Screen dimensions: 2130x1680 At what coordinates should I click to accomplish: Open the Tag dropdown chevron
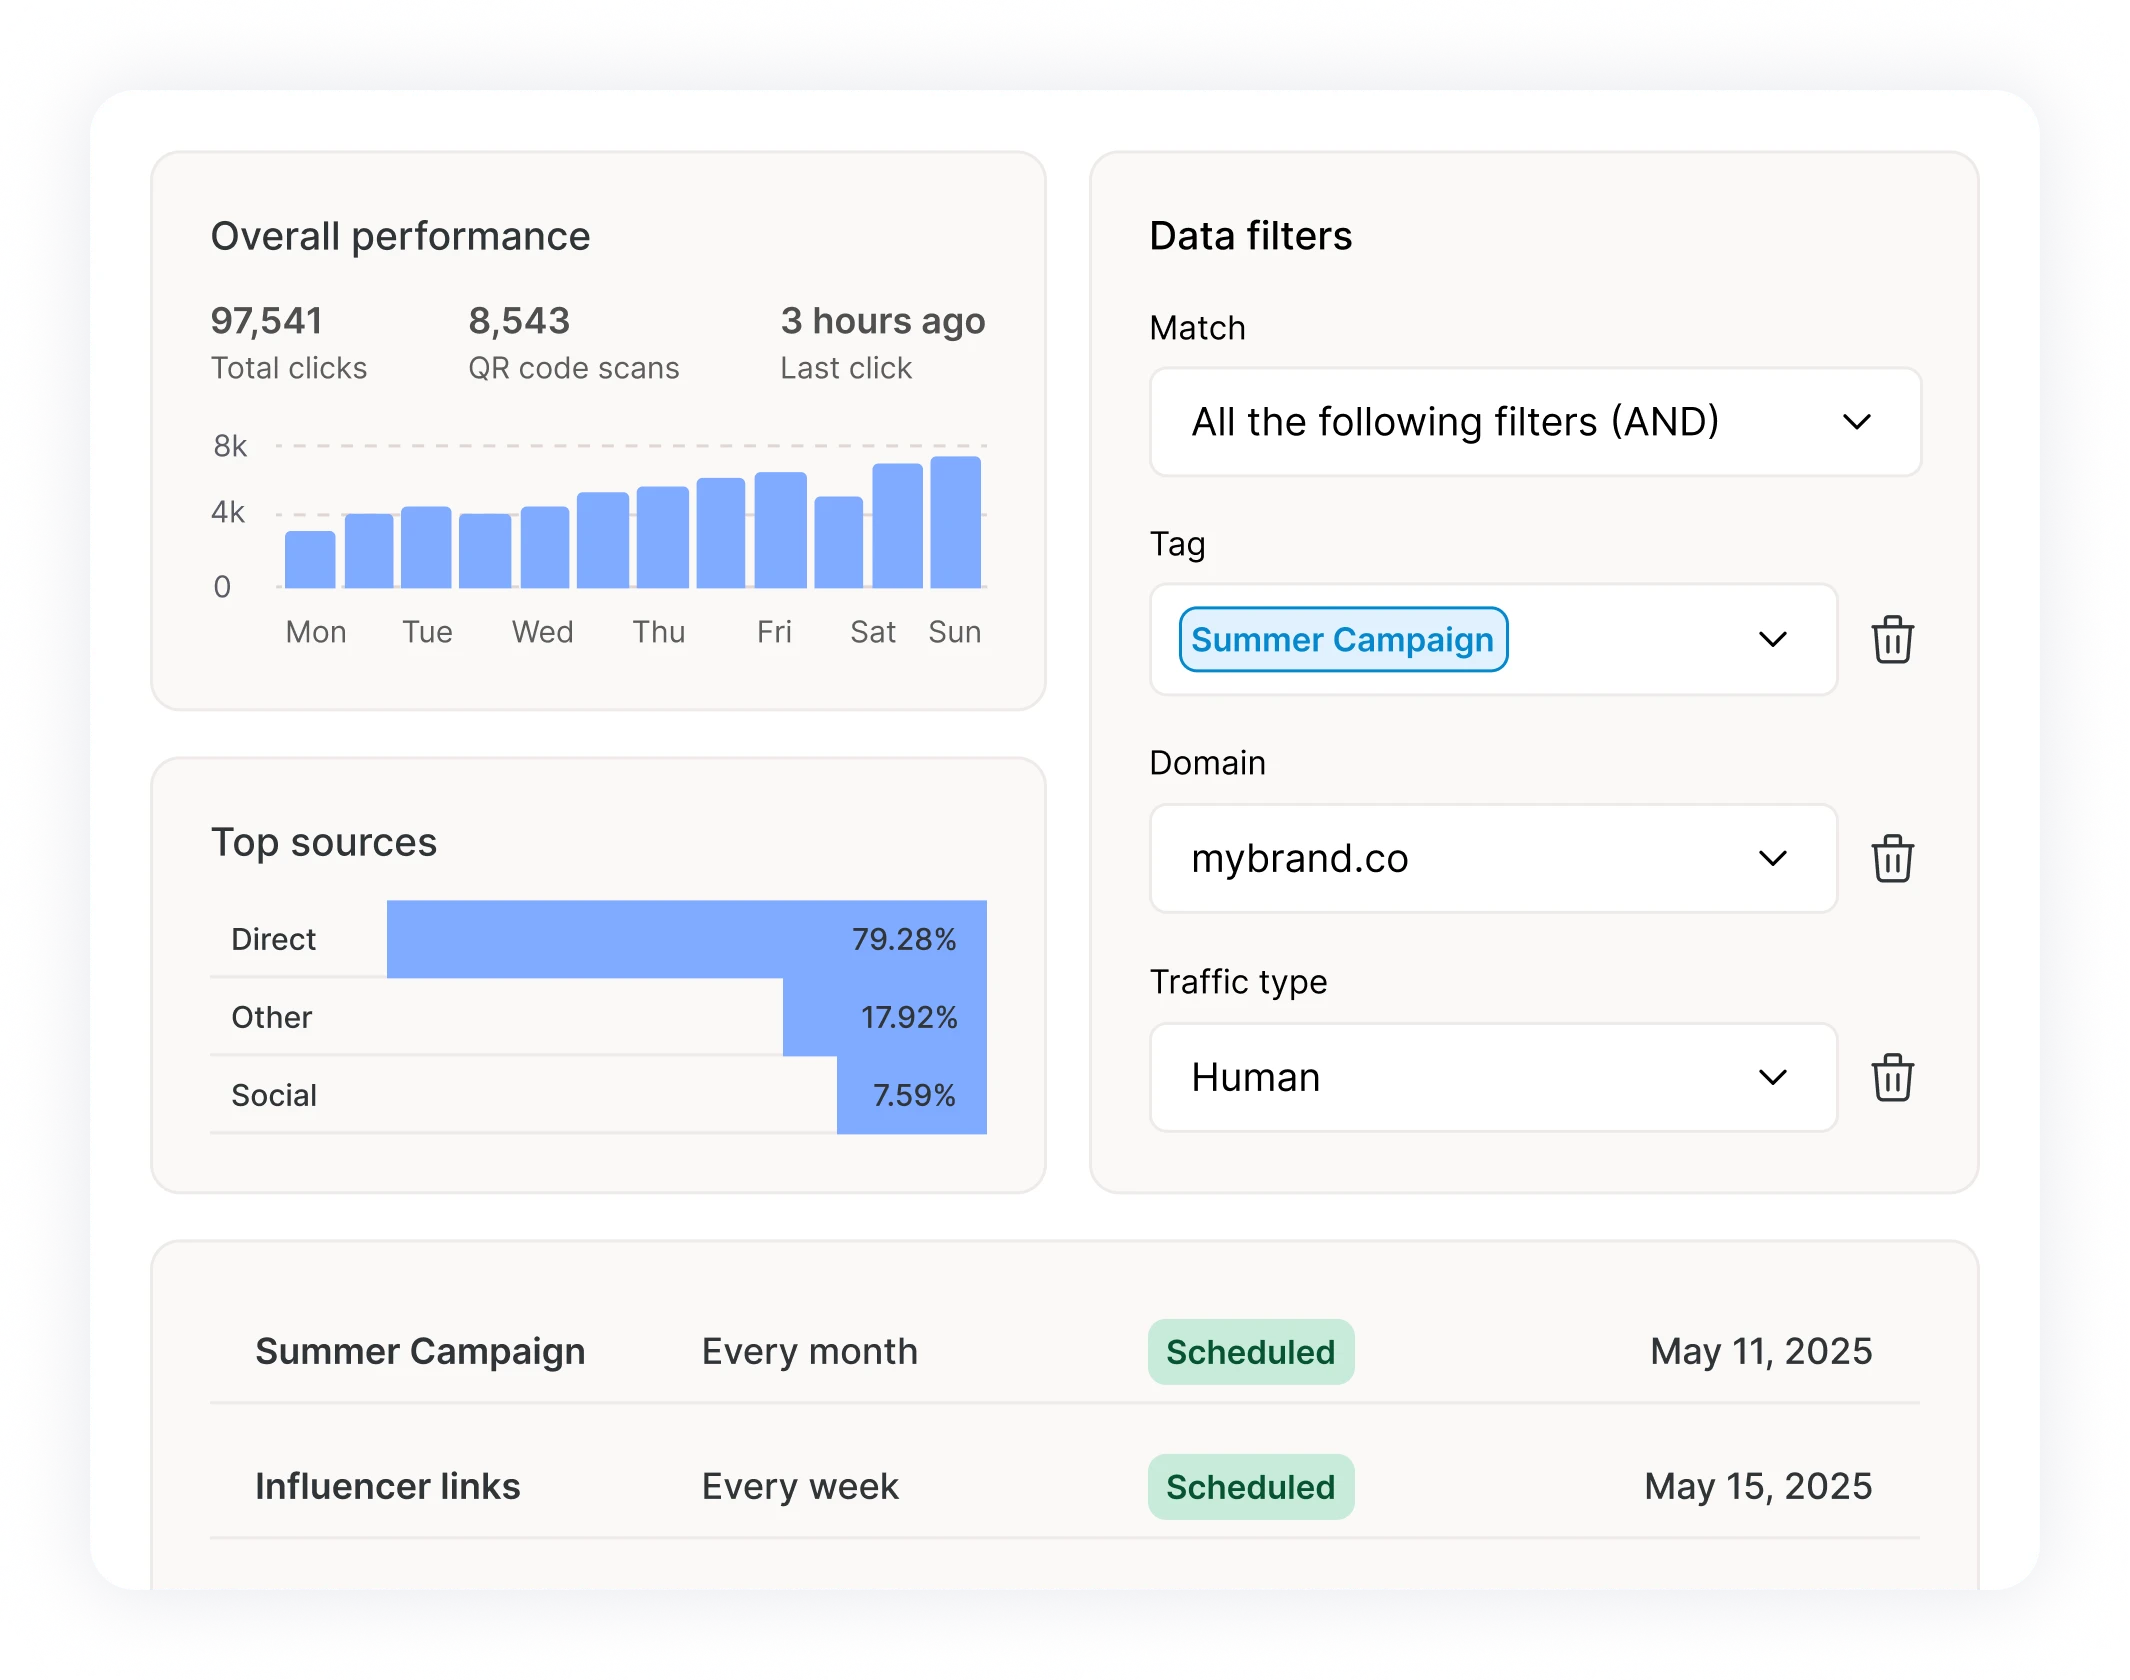[x=1772, y=640]
